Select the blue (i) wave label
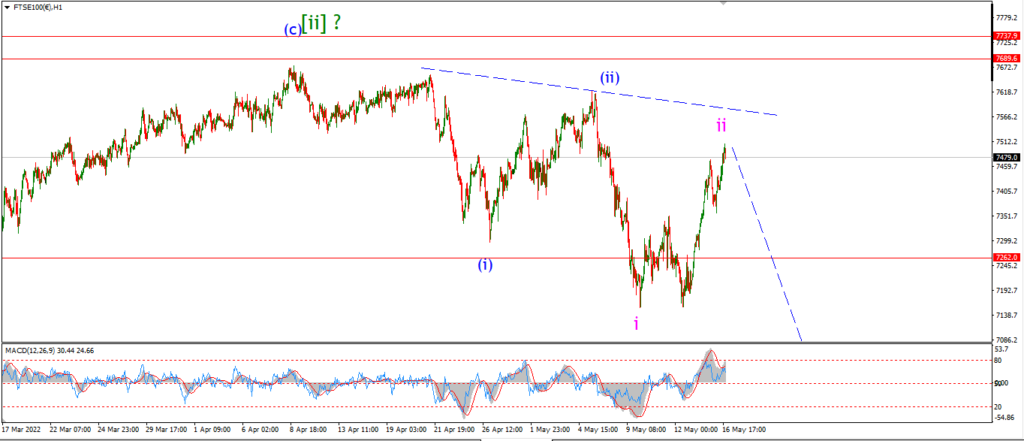The height and width of the screenshot is (441, 1024). (x=485, y=264)
